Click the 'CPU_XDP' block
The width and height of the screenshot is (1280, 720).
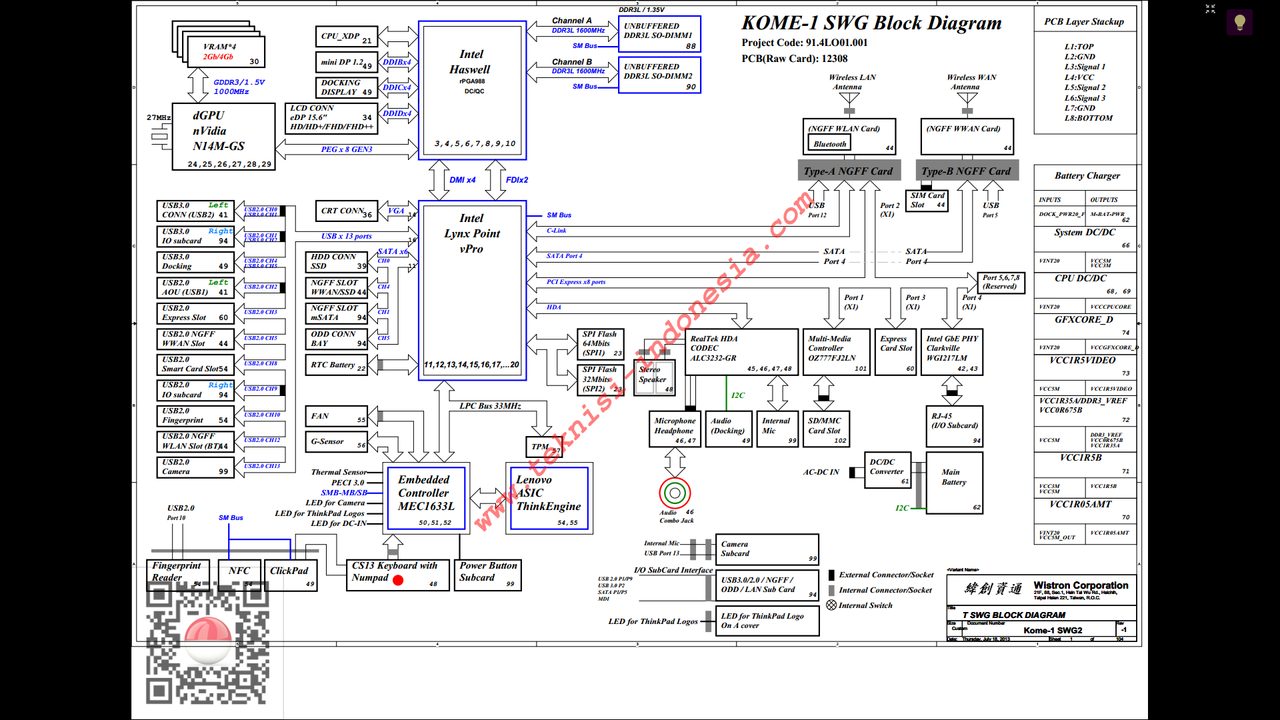[346, 37]
